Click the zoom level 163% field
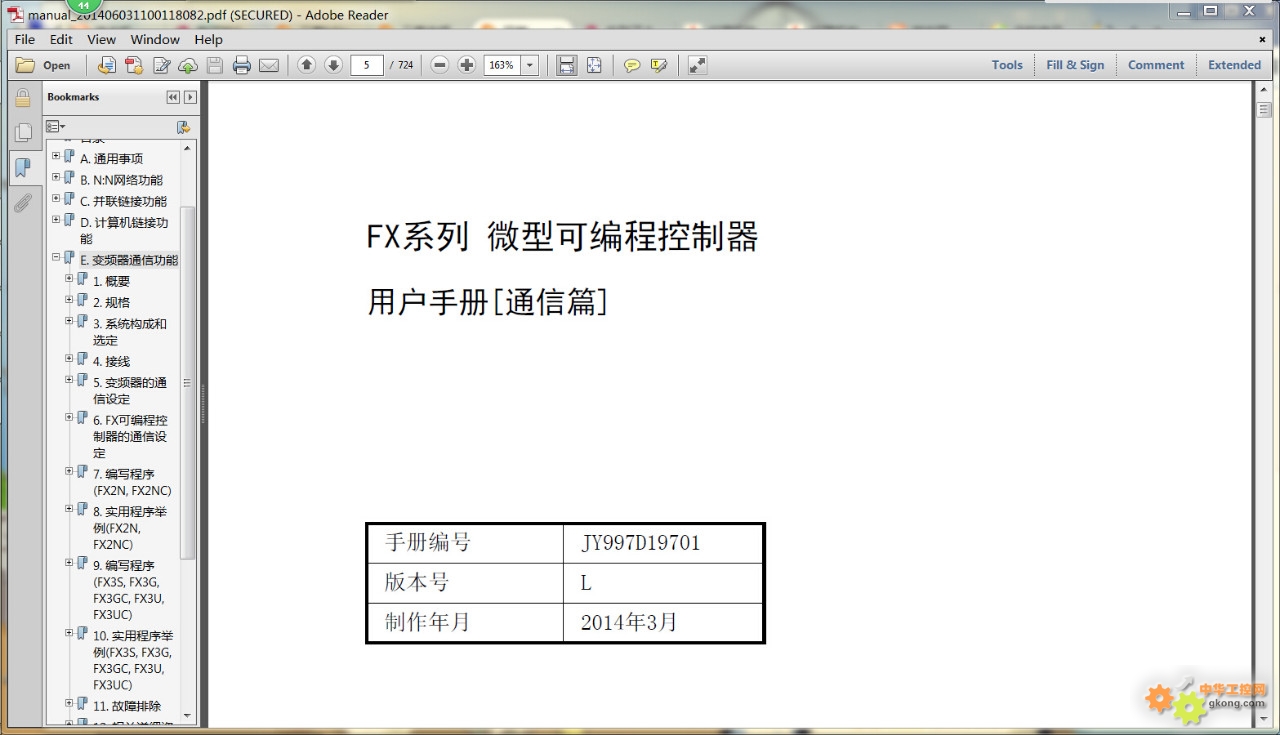 click(502, 65)
